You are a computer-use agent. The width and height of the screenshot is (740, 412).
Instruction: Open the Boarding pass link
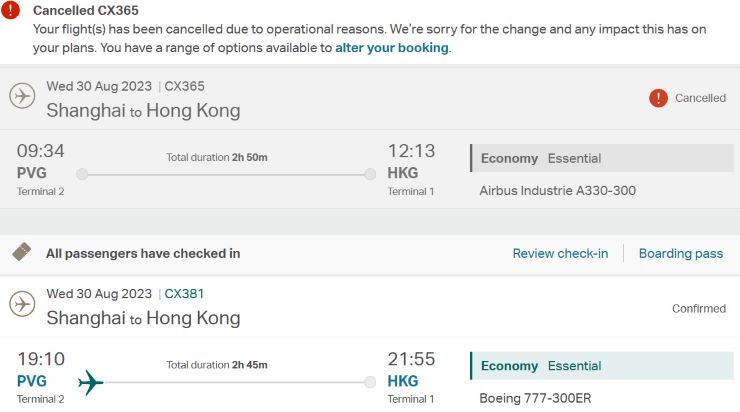pyautogui.click(x=681, y=253)
